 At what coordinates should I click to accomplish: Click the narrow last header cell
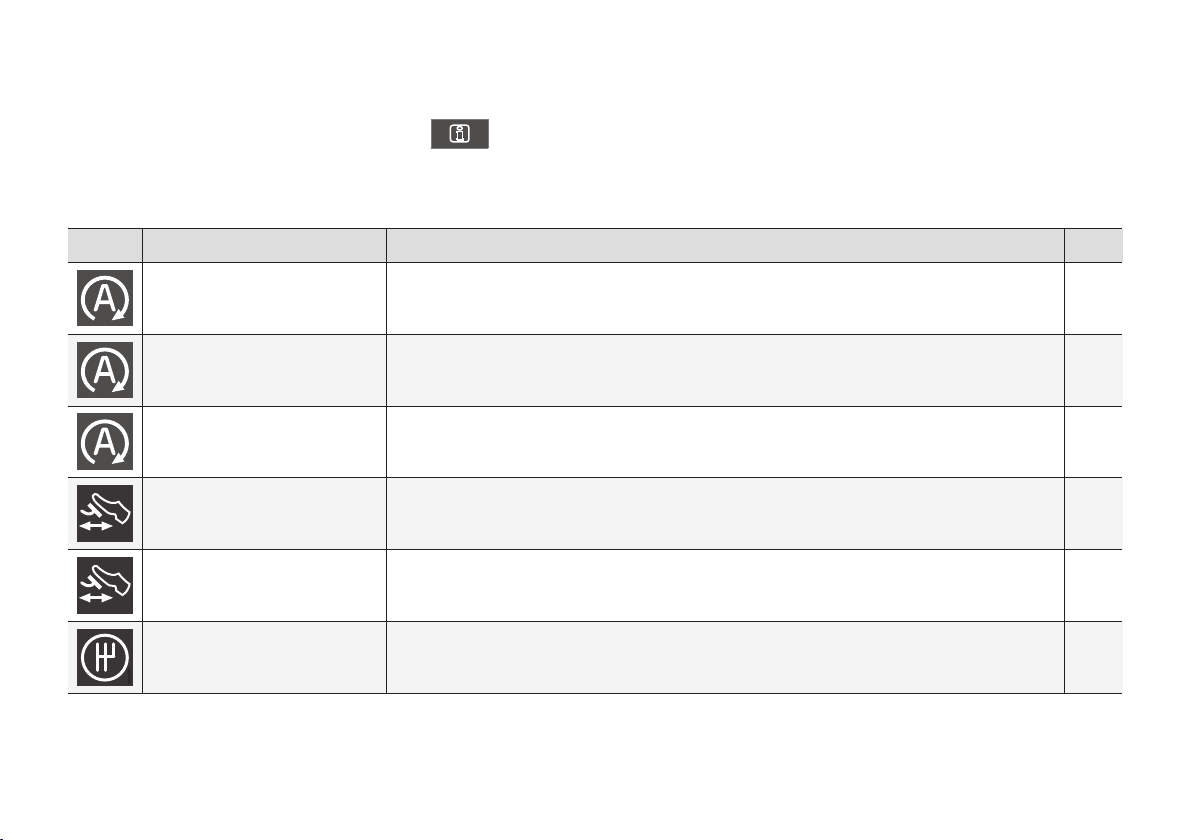1093,246
